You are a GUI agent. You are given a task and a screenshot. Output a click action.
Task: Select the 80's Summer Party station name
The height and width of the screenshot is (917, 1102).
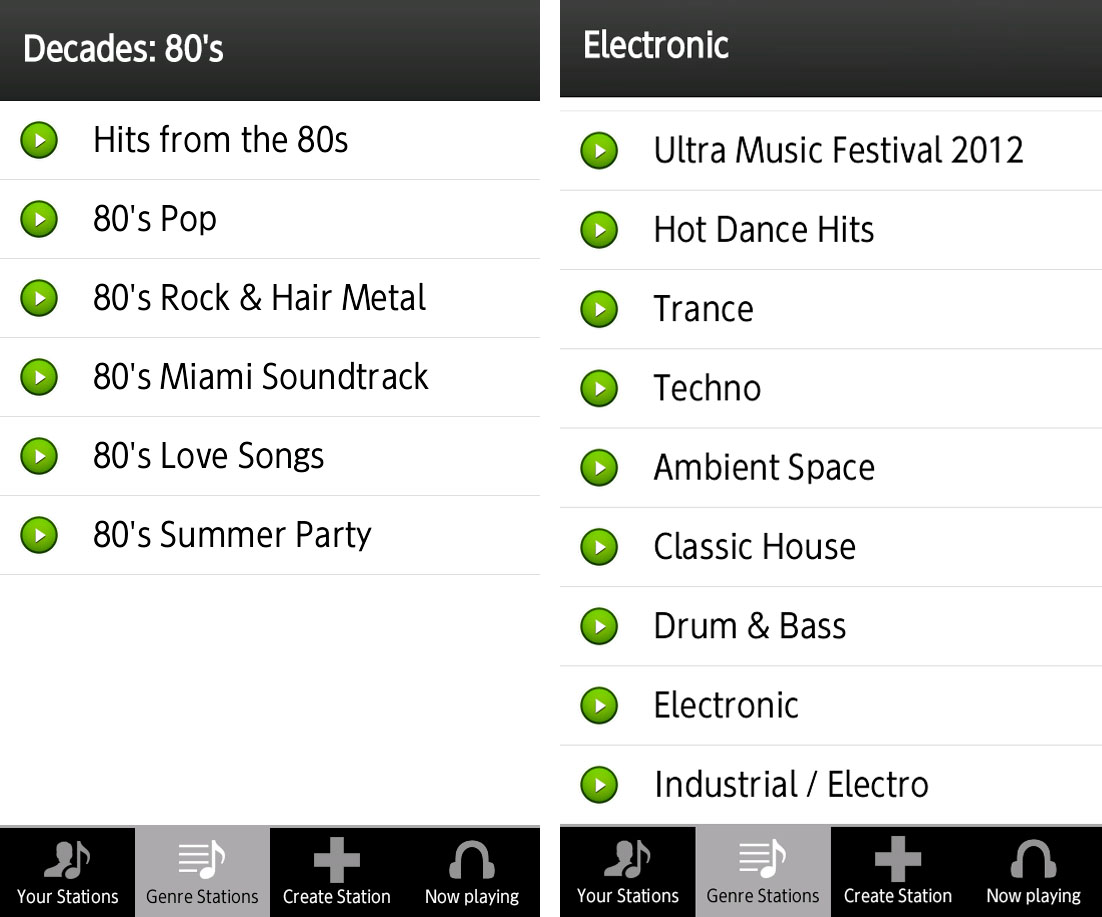tap(232, 535)
